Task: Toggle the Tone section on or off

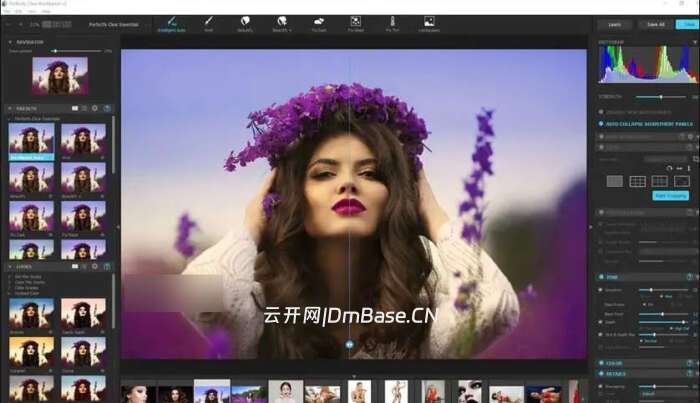Action: pyautogui.click(x=601, y=277)
